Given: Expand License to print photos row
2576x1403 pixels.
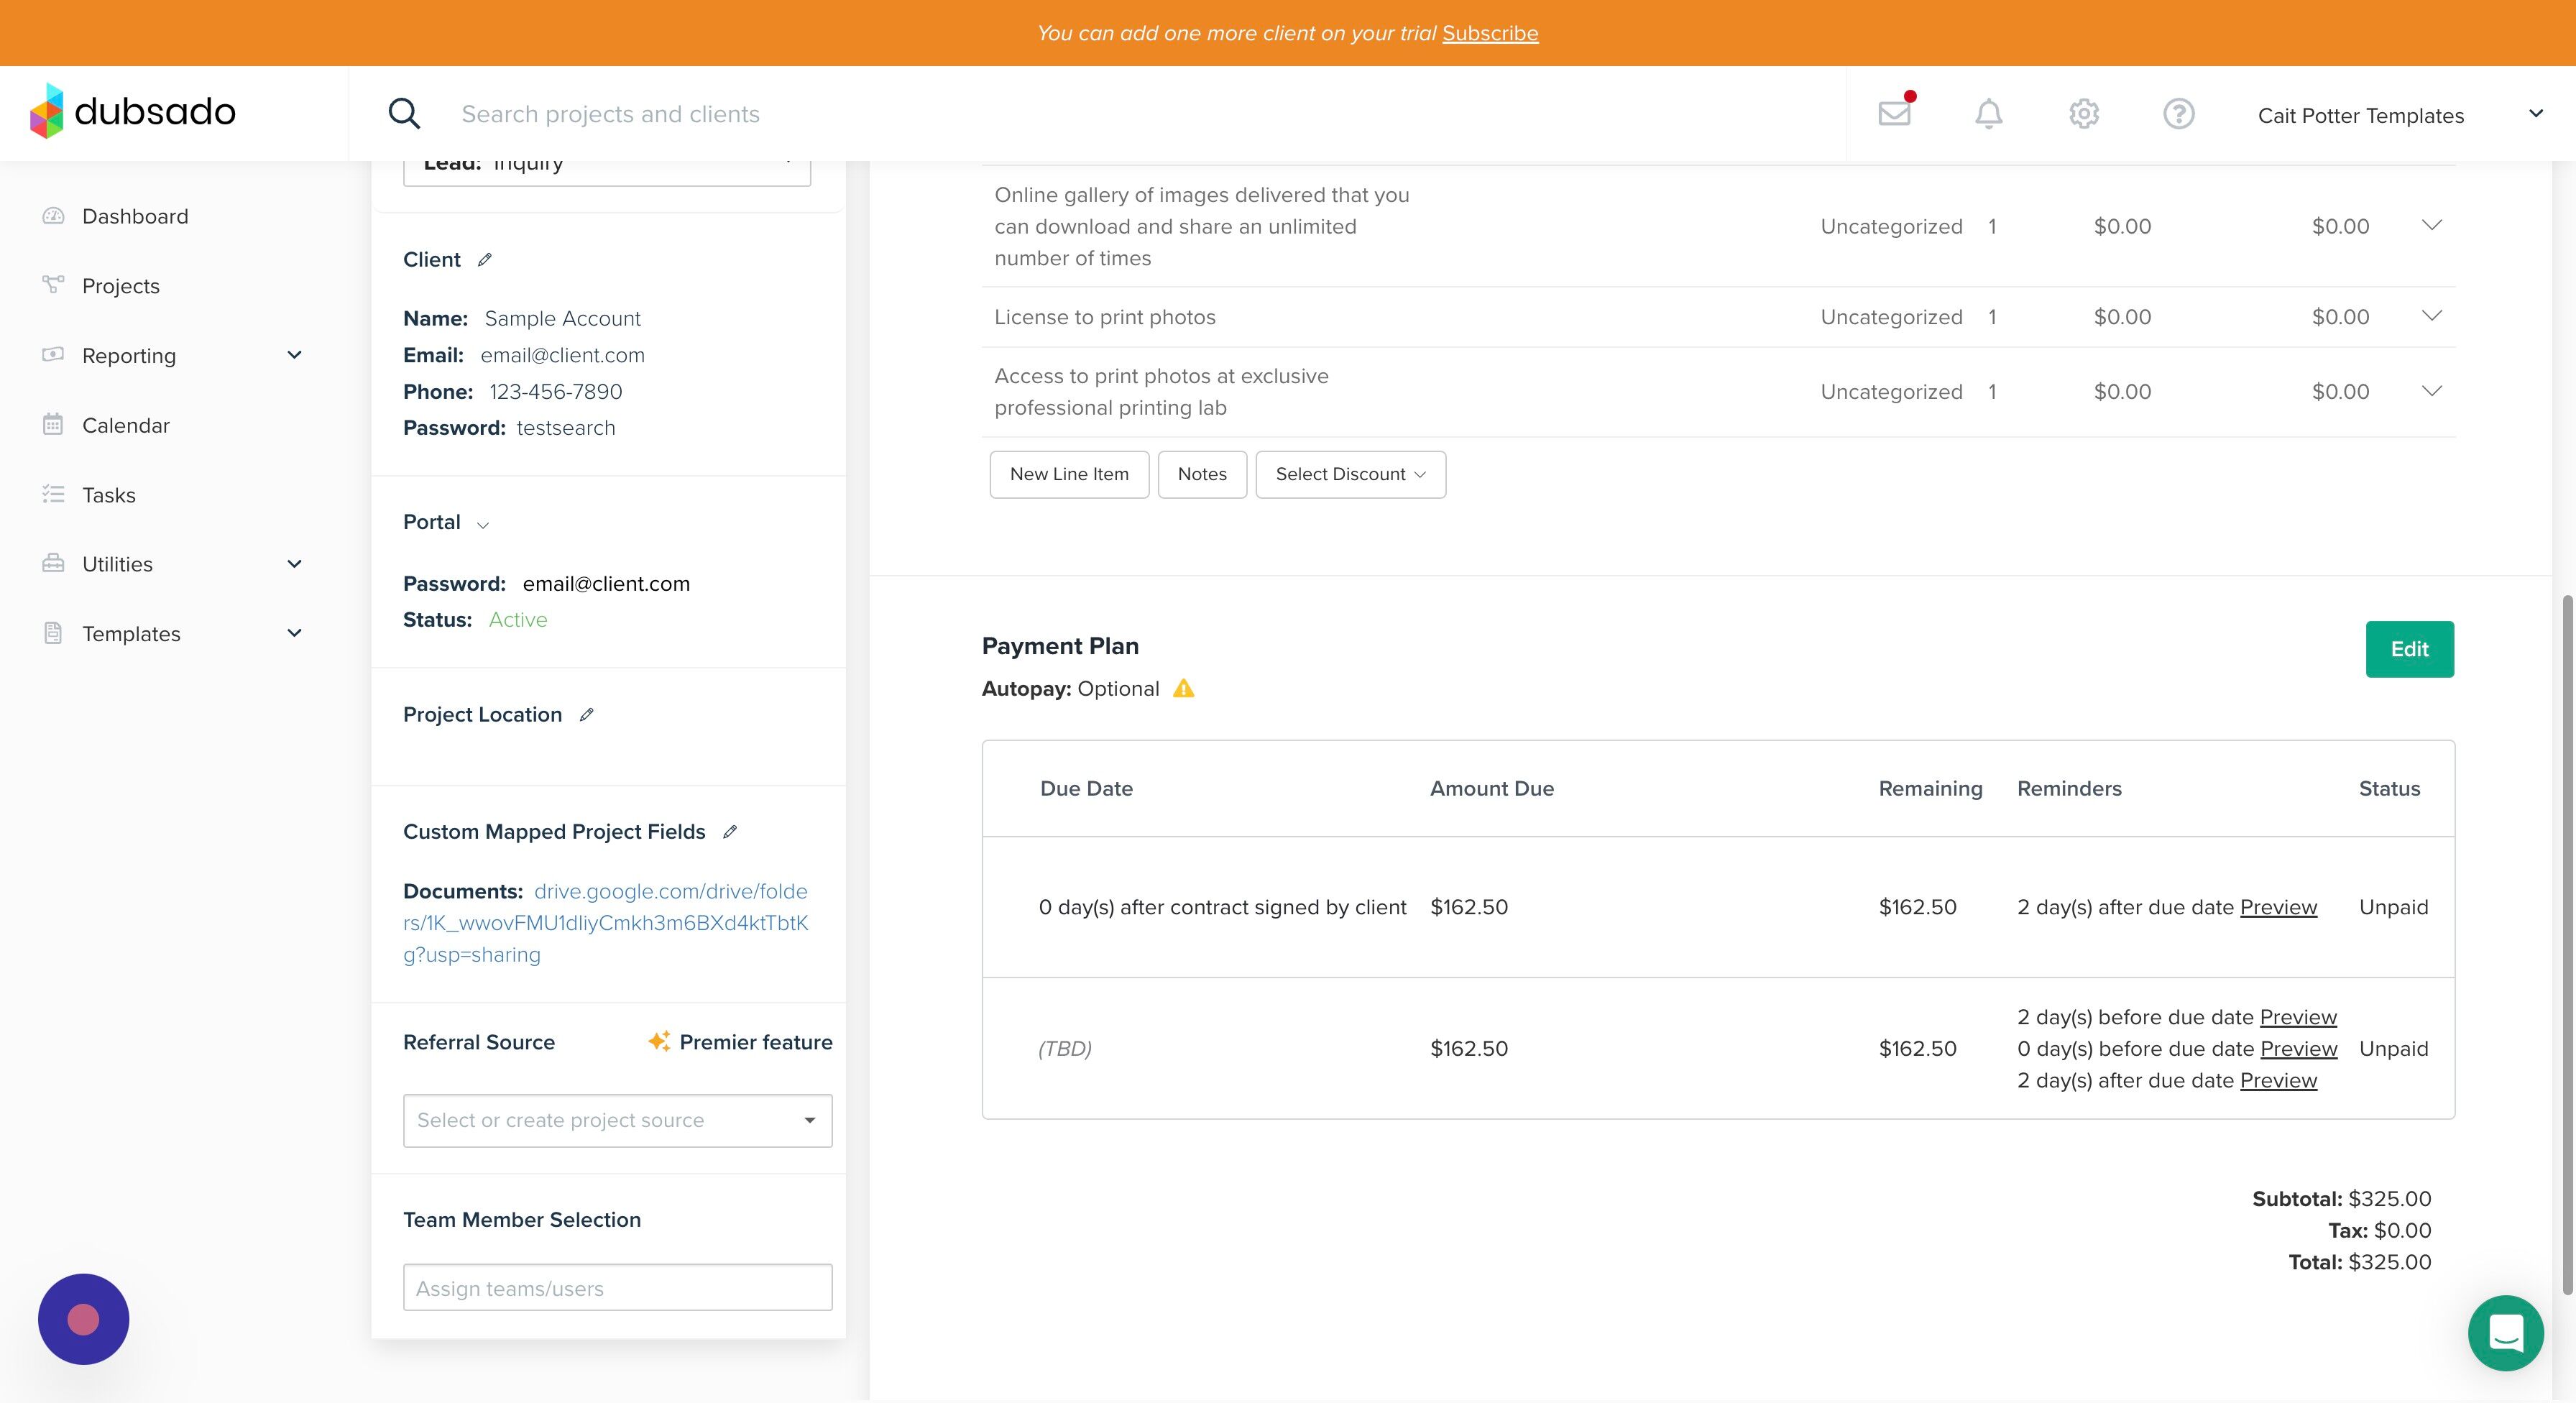Looking at the screenshot, I should point(2431,316).
